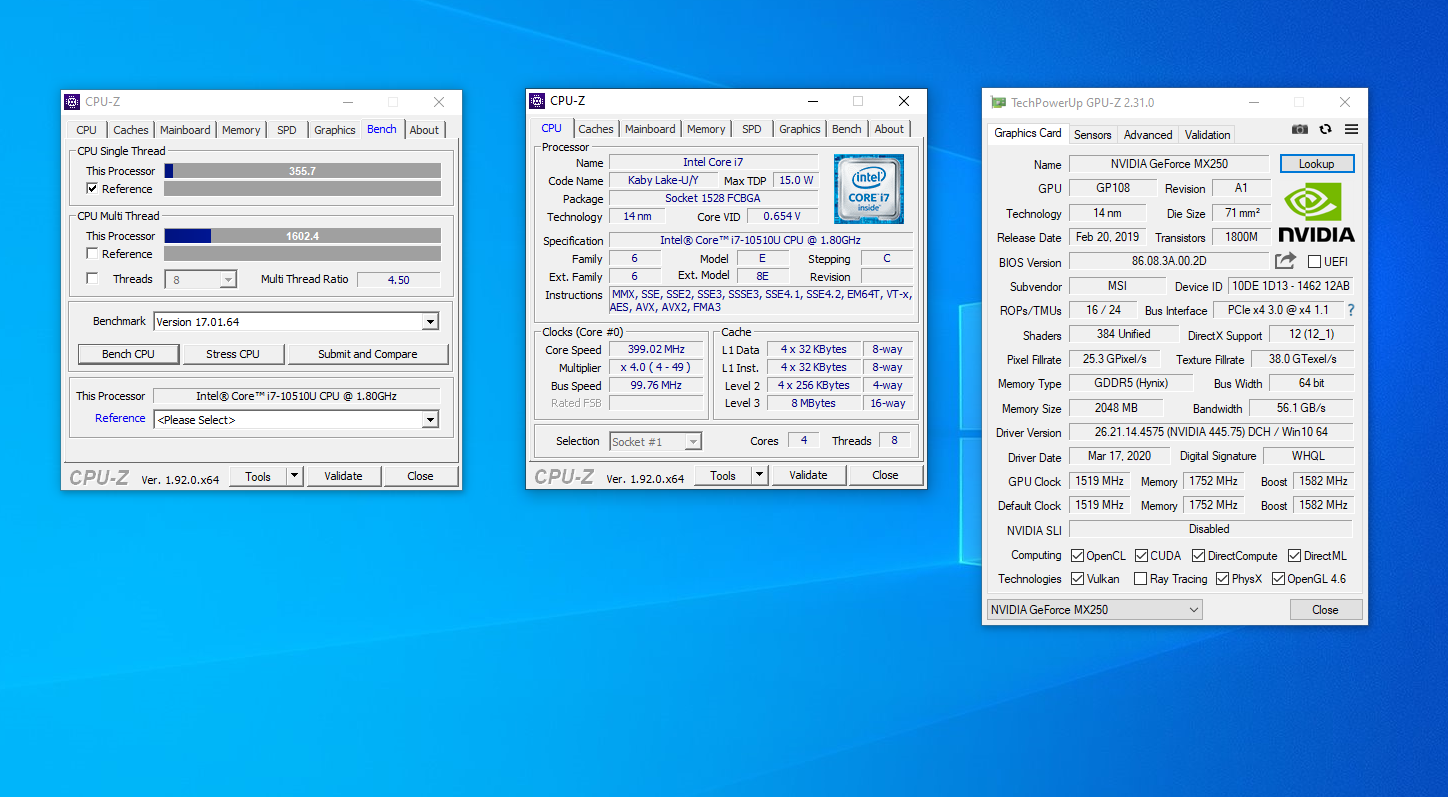Viewport: 1448px width, 797px height.
Task: Click the GPU-Z title bar icon
Action: [998, 102]
